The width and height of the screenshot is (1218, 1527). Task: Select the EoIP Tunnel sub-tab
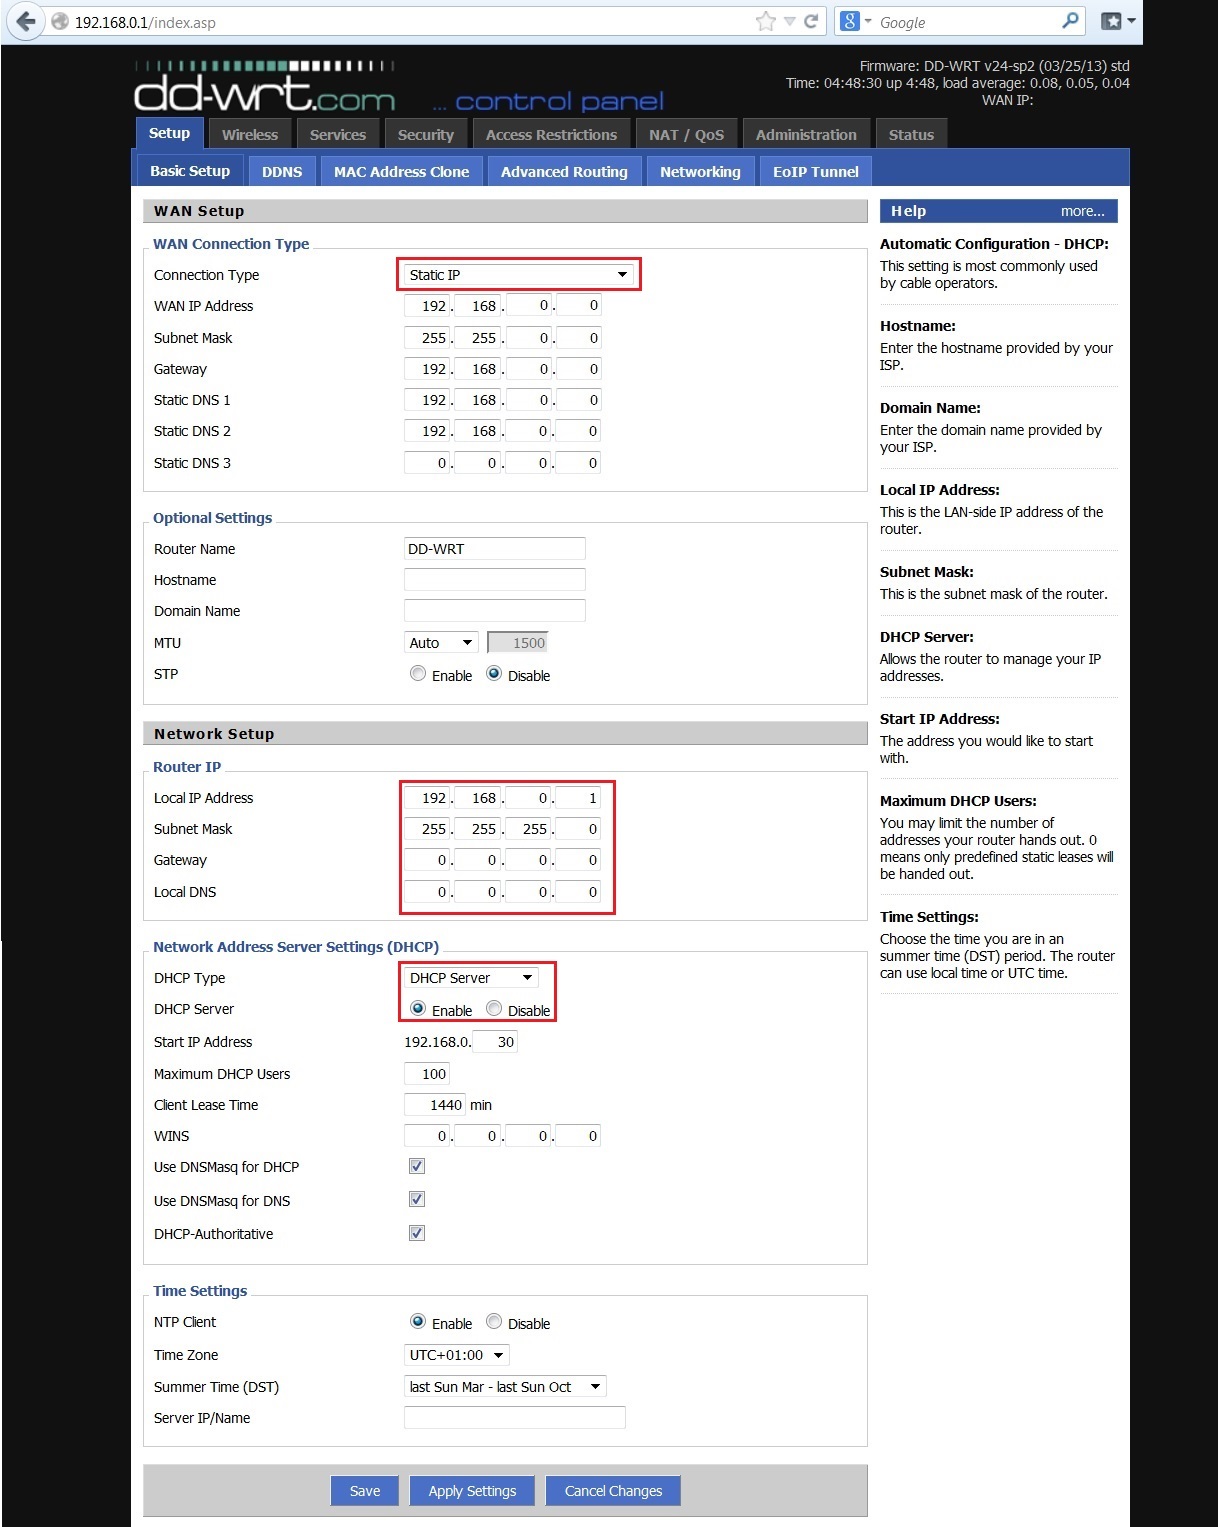click(816, 172)
